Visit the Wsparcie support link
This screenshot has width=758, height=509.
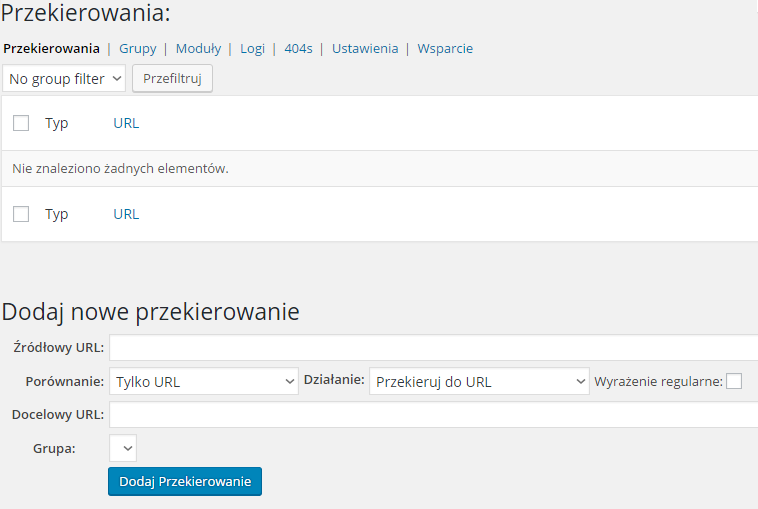(445, 49)
